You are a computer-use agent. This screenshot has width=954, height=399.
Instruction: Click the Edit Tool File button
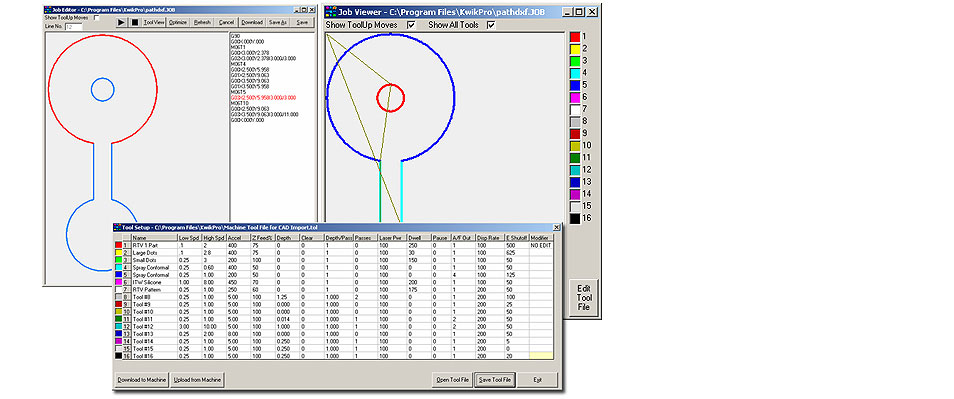pyautogui.click(x=585, y=298)
